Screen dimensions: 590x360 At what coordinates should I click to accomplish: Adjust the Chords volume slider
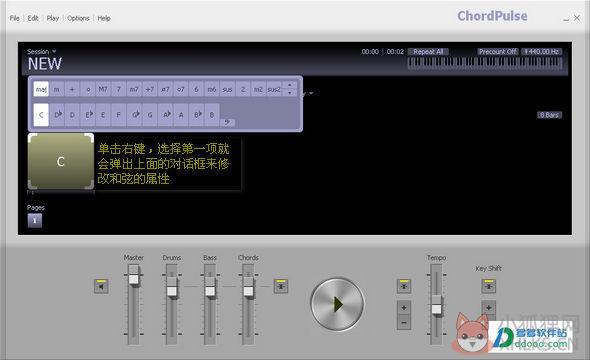(248, 291)
